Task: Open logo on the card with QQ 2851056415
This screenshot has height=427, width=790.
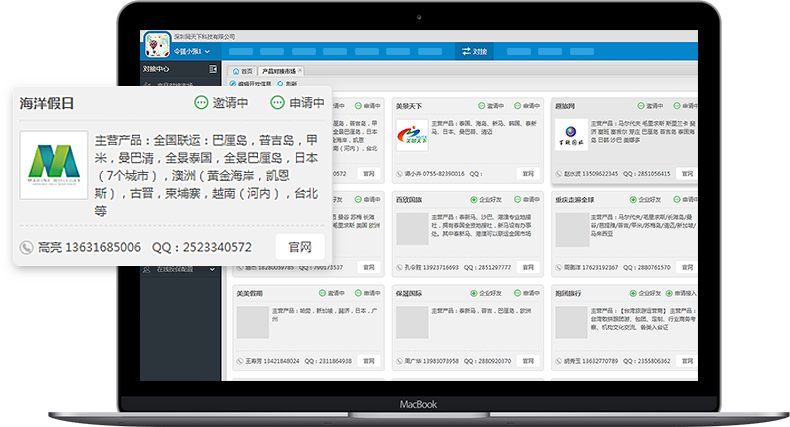Action: 571,135
